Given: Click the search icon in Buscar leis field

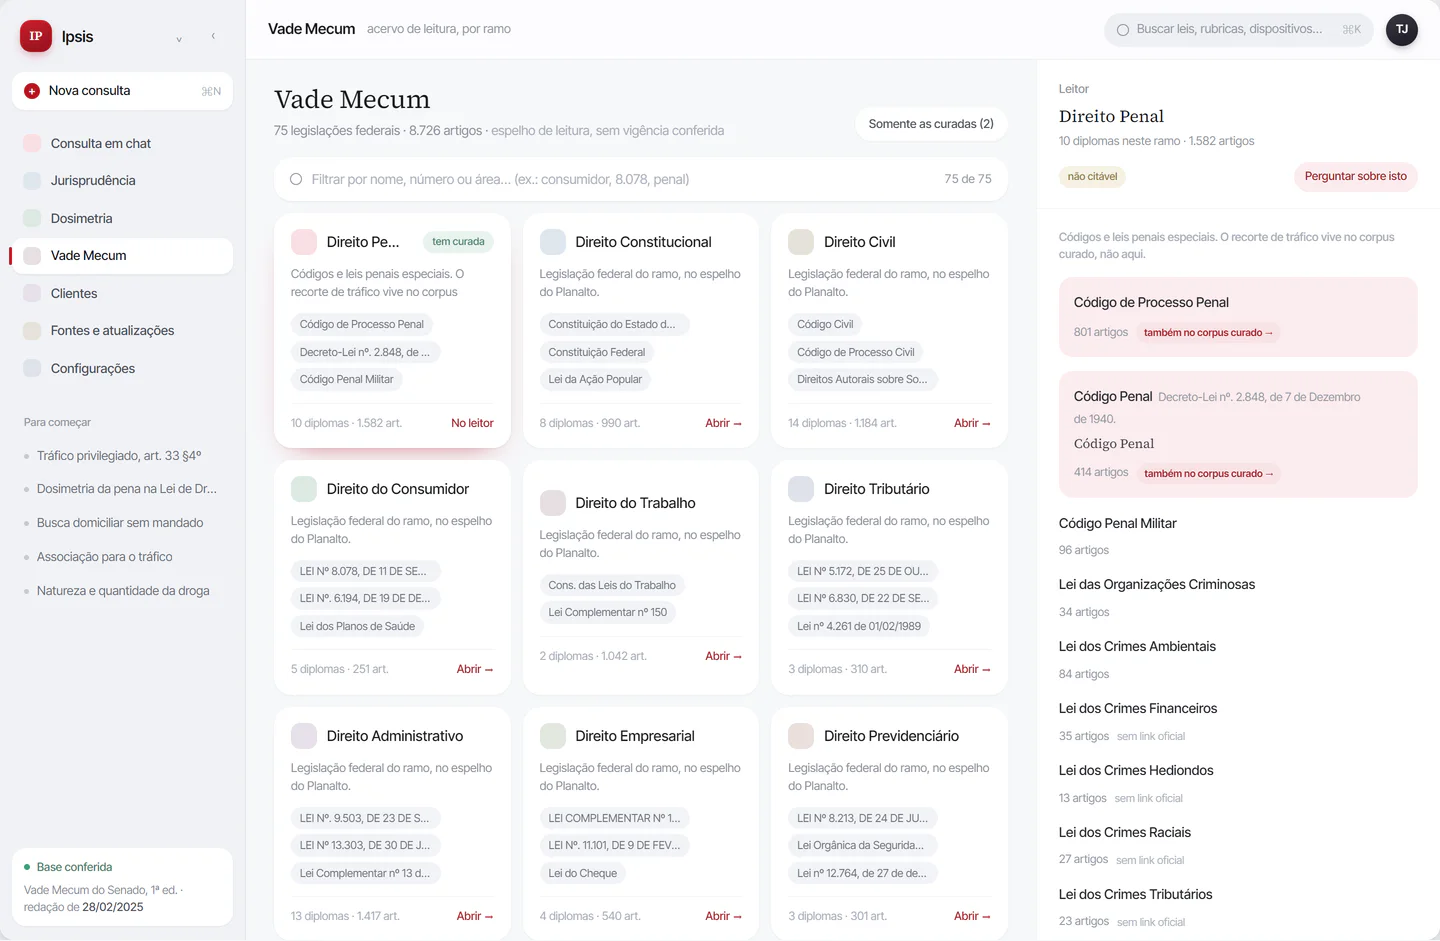Looking at the screenshot, I should [x=1123, y=30].
